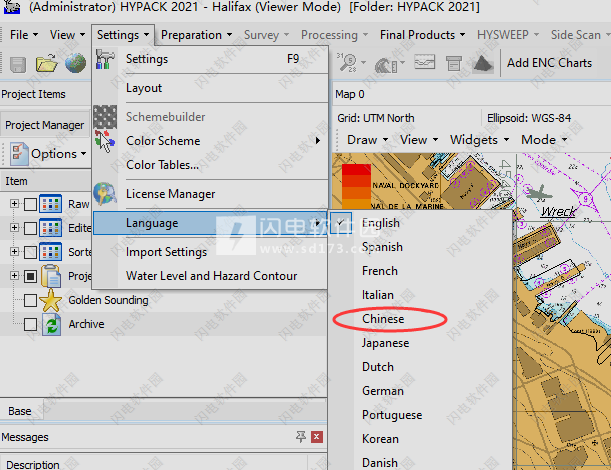
Task: Select Chinese language
Action: click(x=419, y=319)
